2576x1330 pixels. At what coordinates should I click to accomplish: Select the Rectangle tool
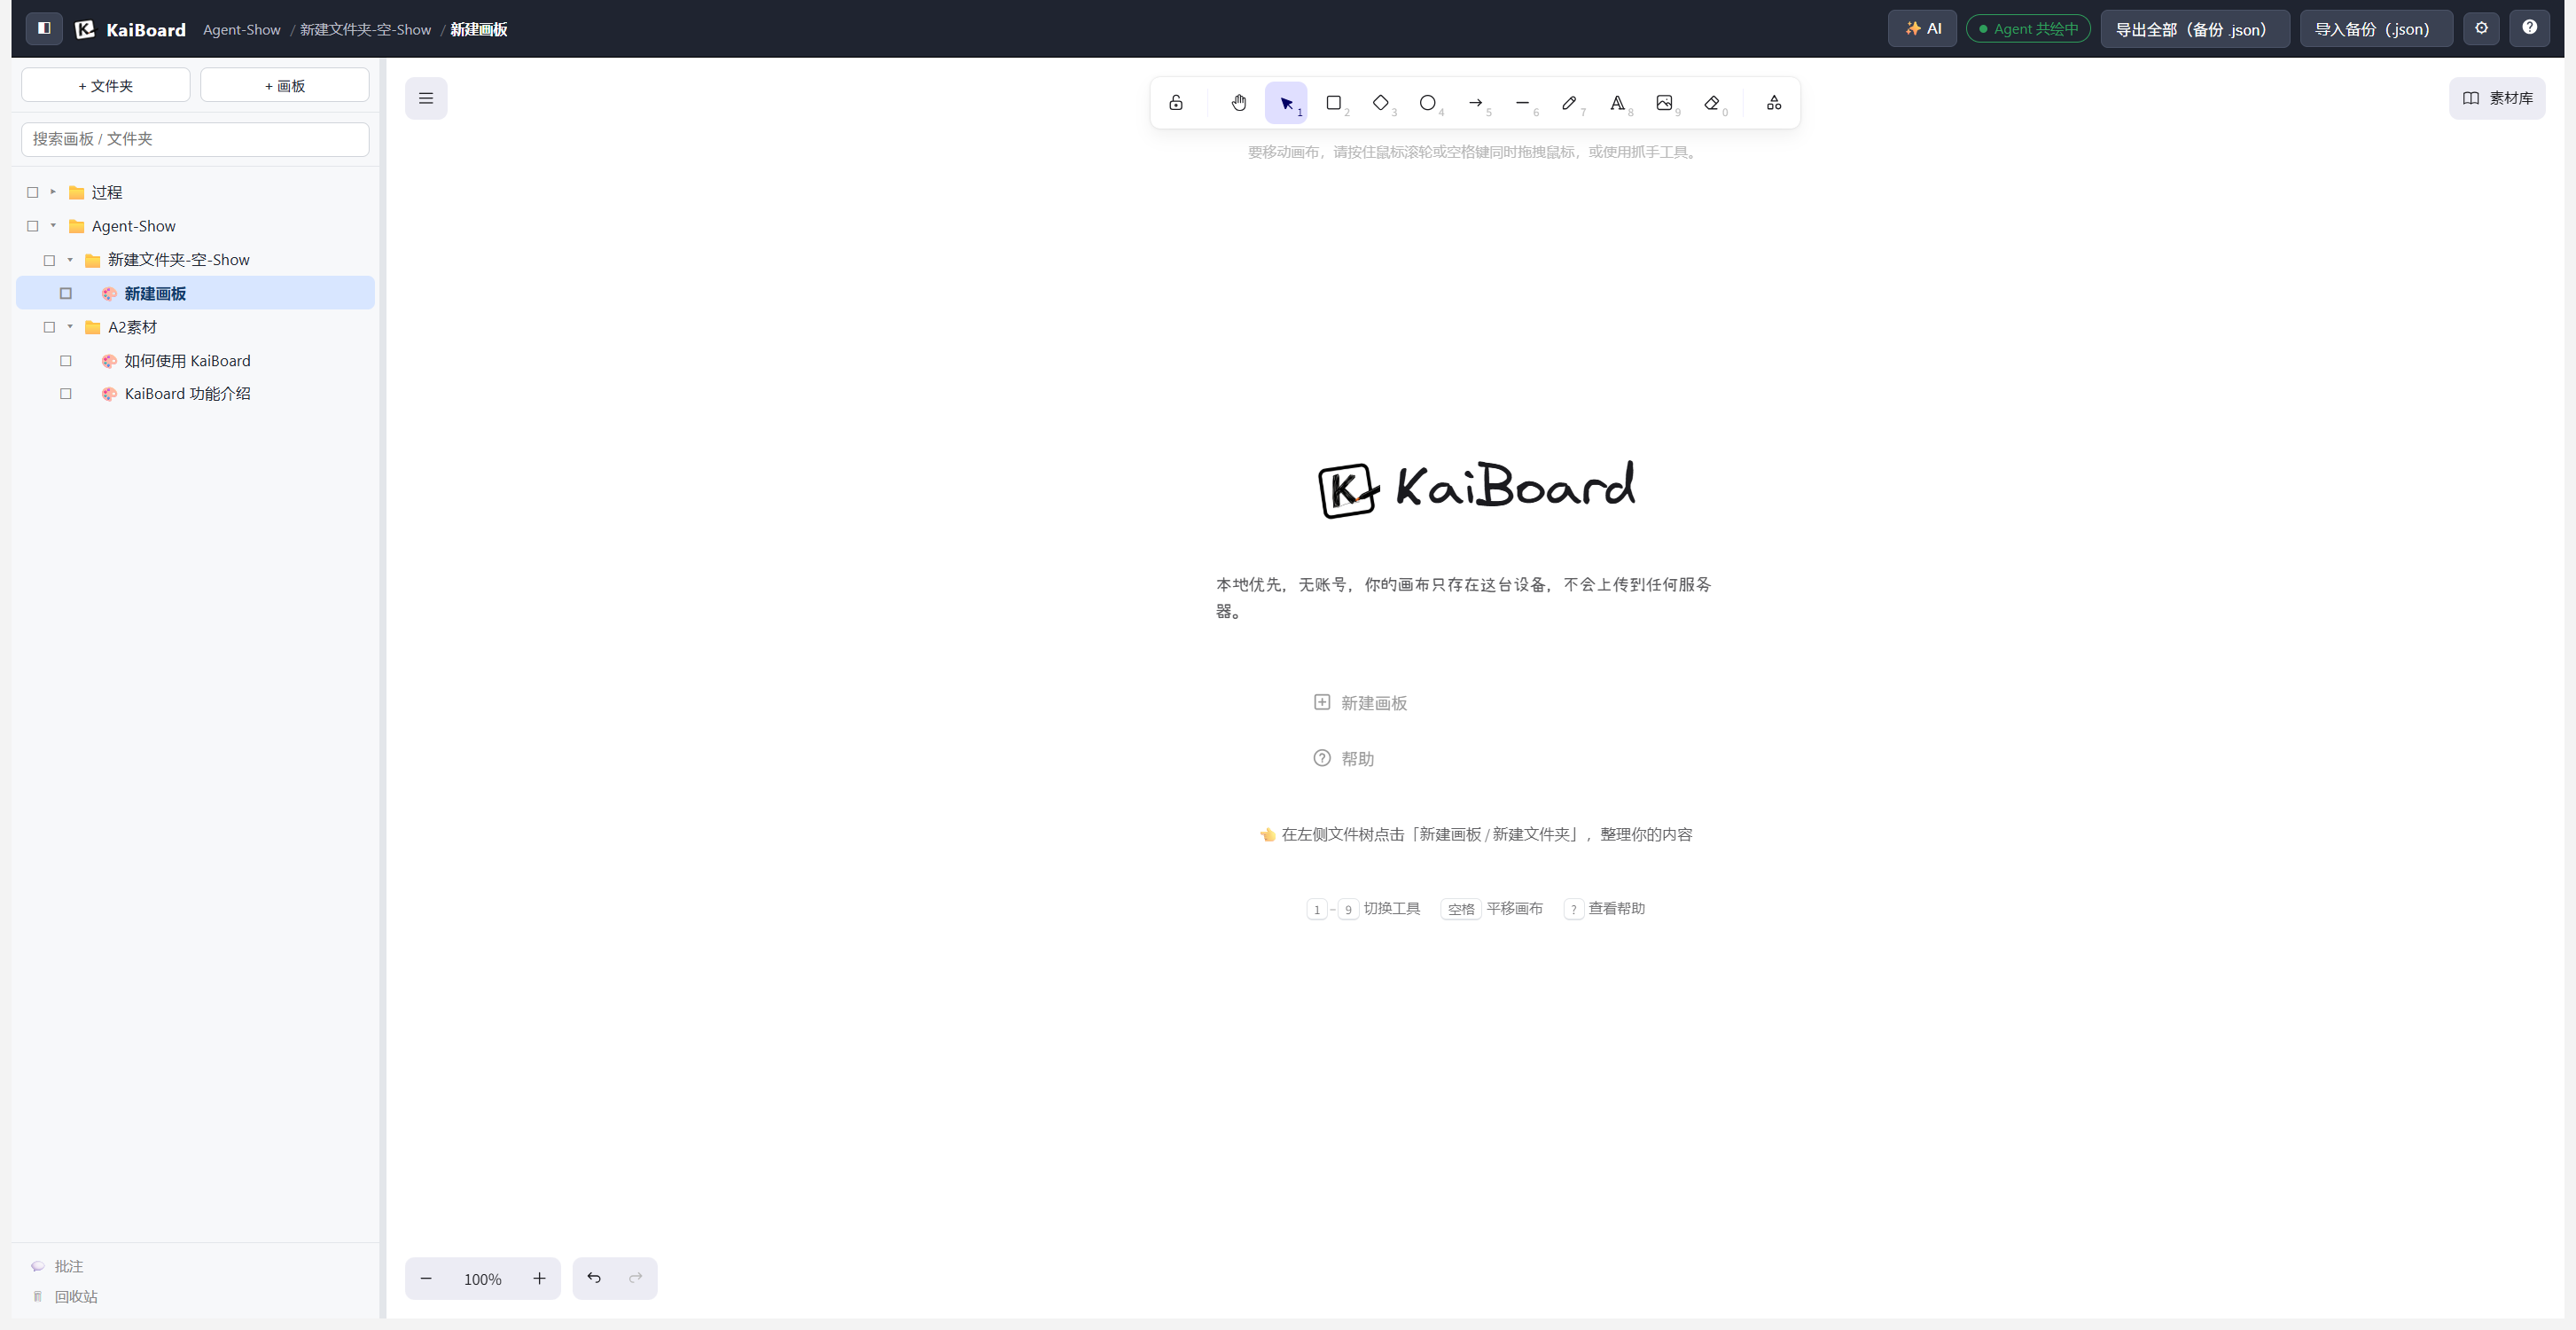point(1334,103)
